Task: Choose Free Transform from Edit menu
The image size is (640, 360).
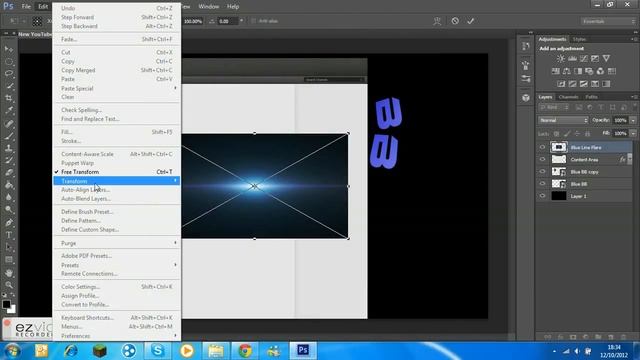Action: pyautogui.click(x=117, y=172)
